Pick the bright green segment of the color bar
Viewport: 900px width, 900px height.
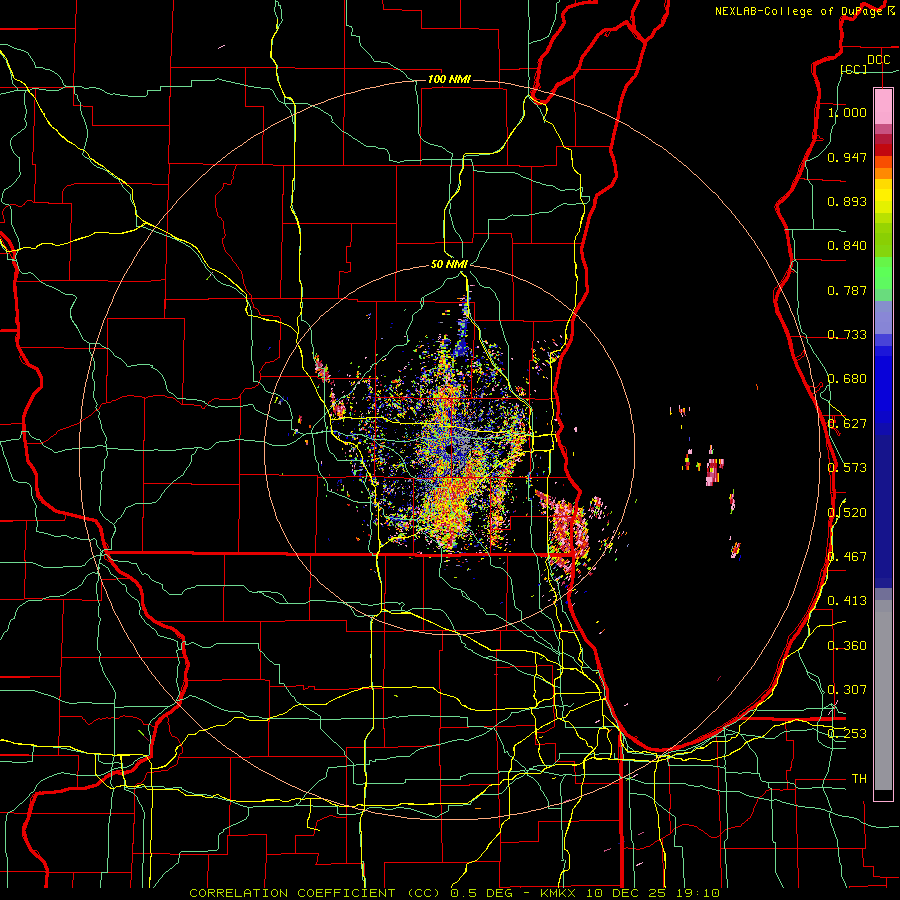click(883, 273)
